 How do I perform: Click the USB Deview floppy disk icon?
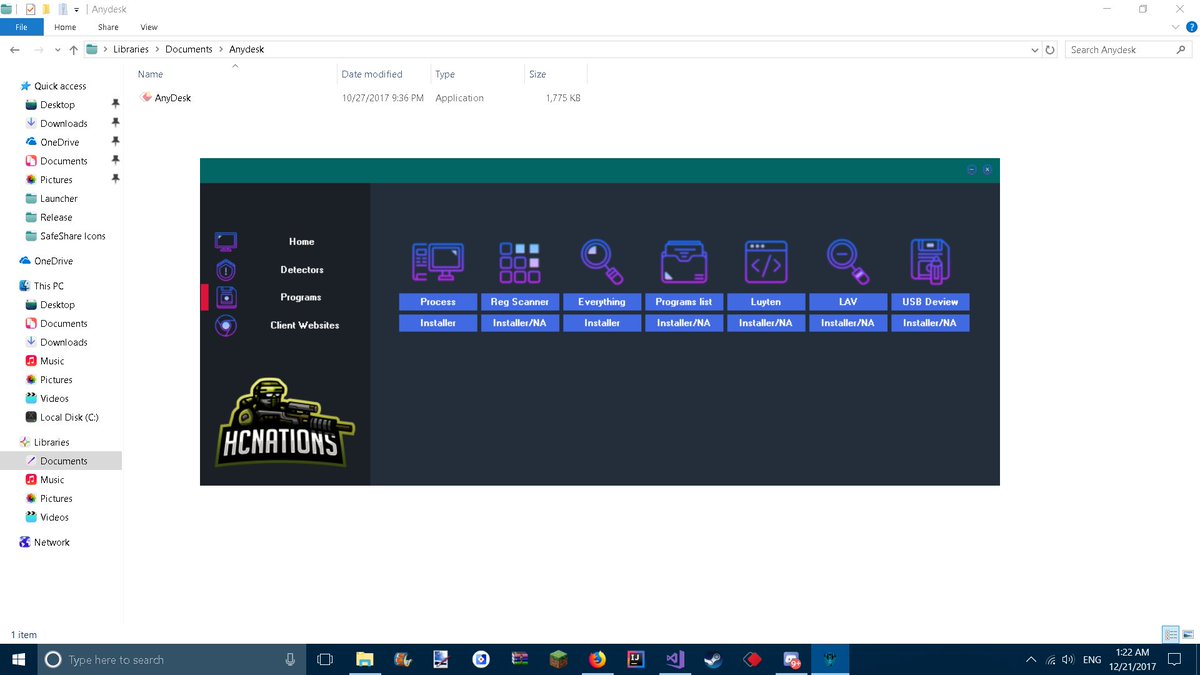pos(930,262)
